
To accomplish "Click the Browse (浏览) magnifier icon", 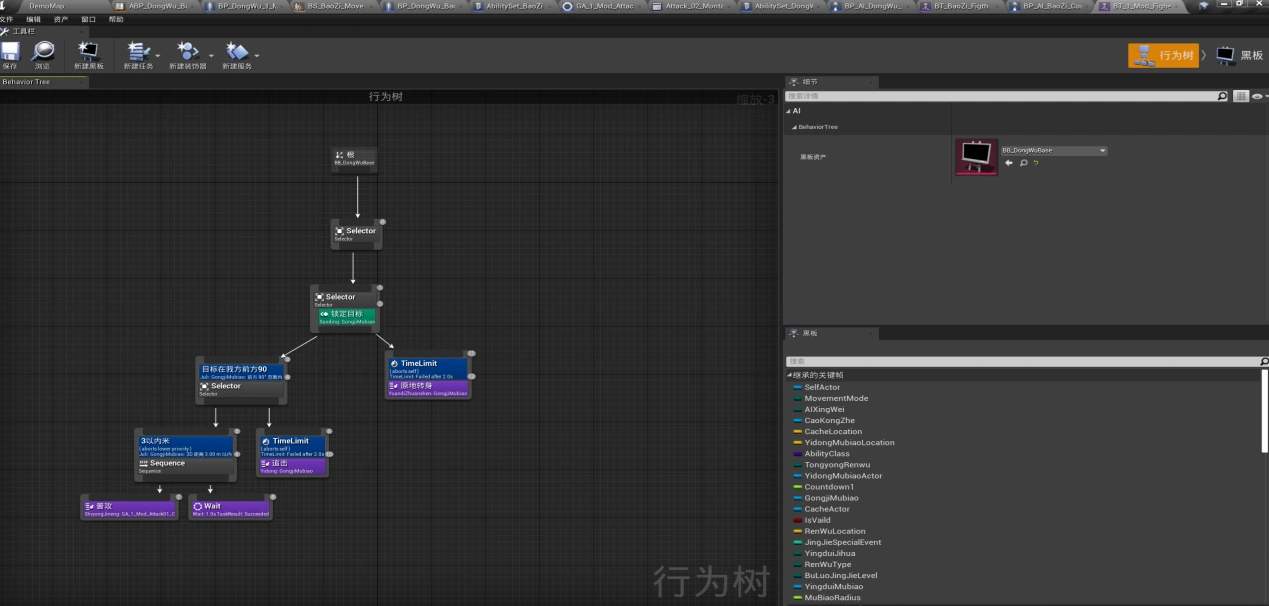I will pos(42,53).
